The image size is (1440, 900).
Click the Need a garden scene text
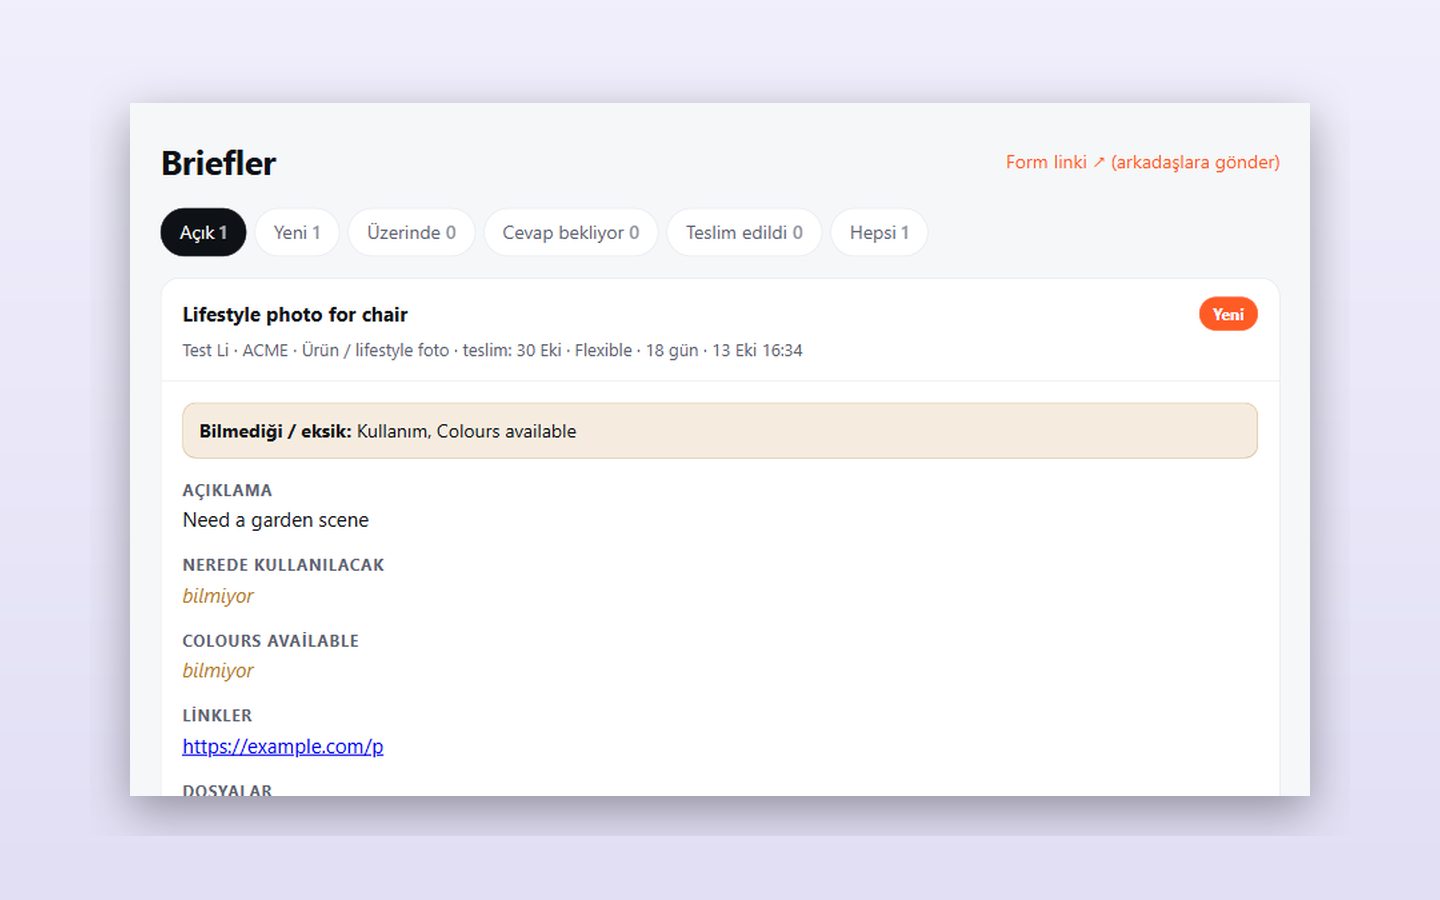pyautogui.click(x=275, y=520)
